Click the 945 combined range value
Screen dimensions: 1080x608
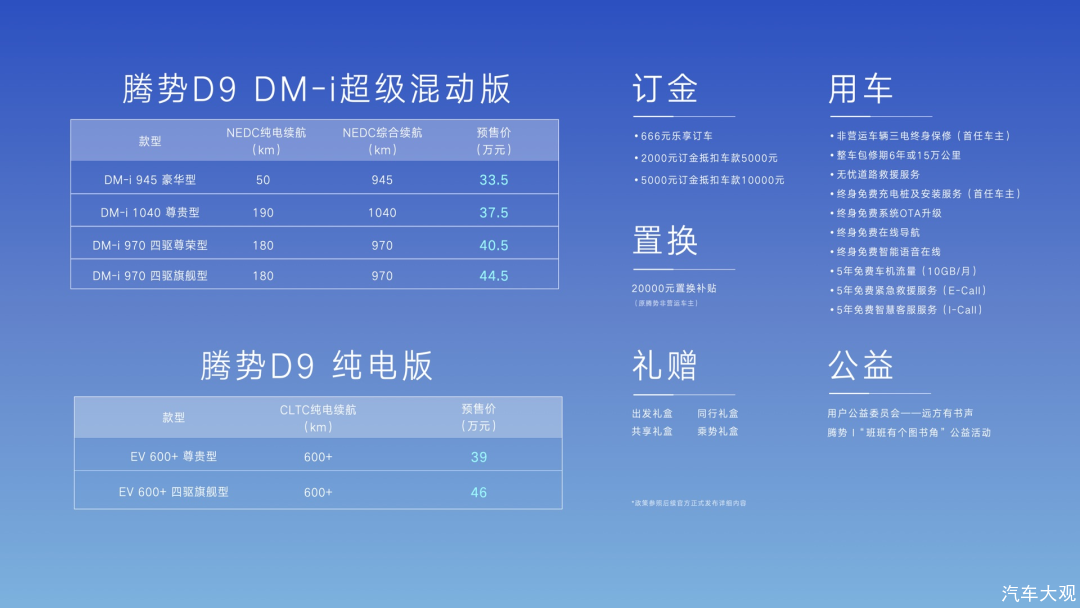(x=382, y=180)
